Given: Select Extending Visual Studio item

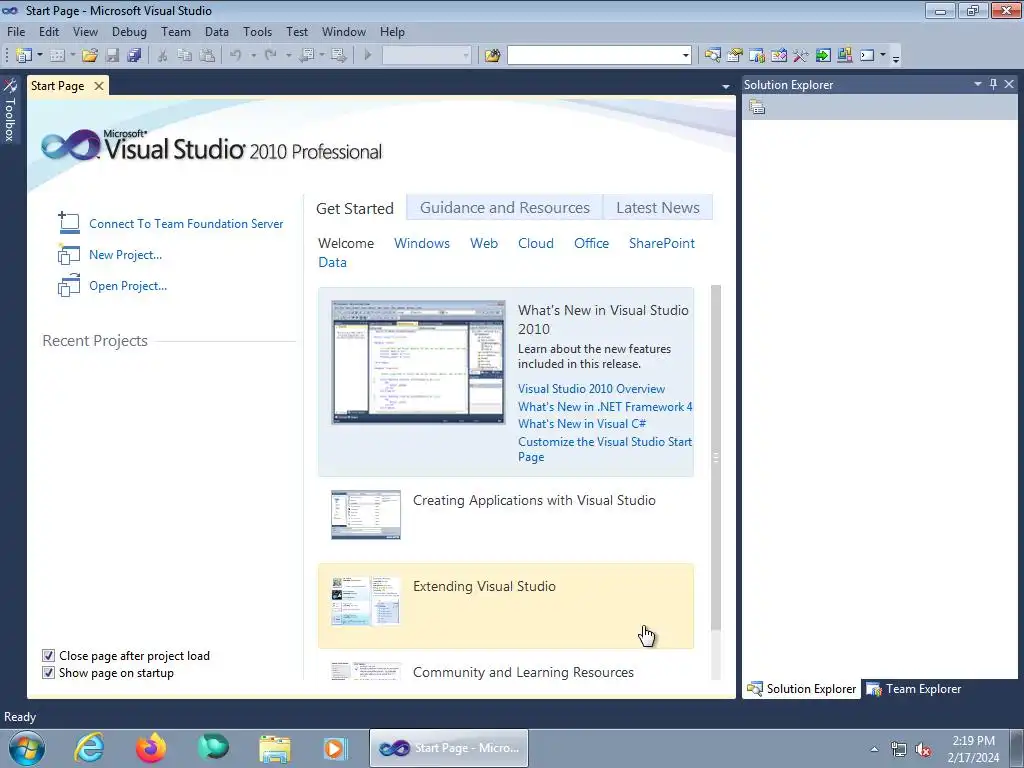Looking at the screenshot, I should point(505,606).
